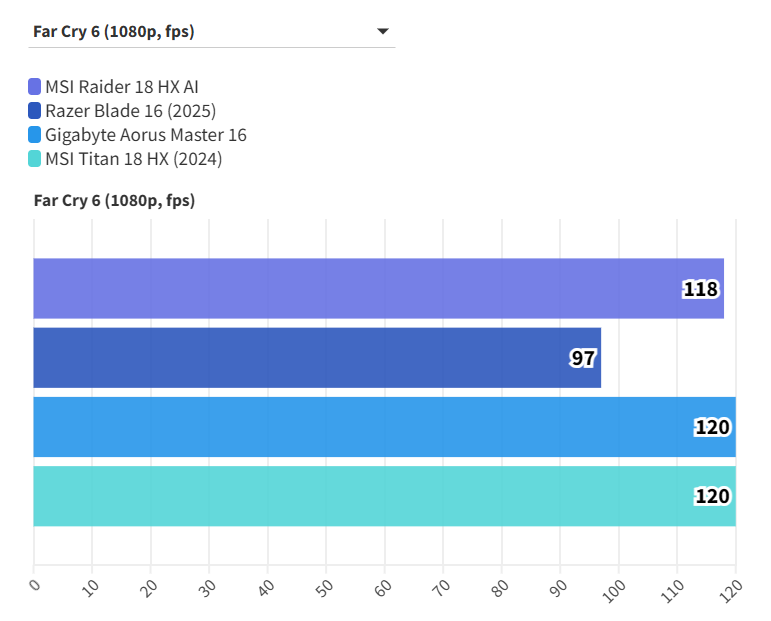Click the Razer Blade 16 (2025) legend swatch

(35, 111)
